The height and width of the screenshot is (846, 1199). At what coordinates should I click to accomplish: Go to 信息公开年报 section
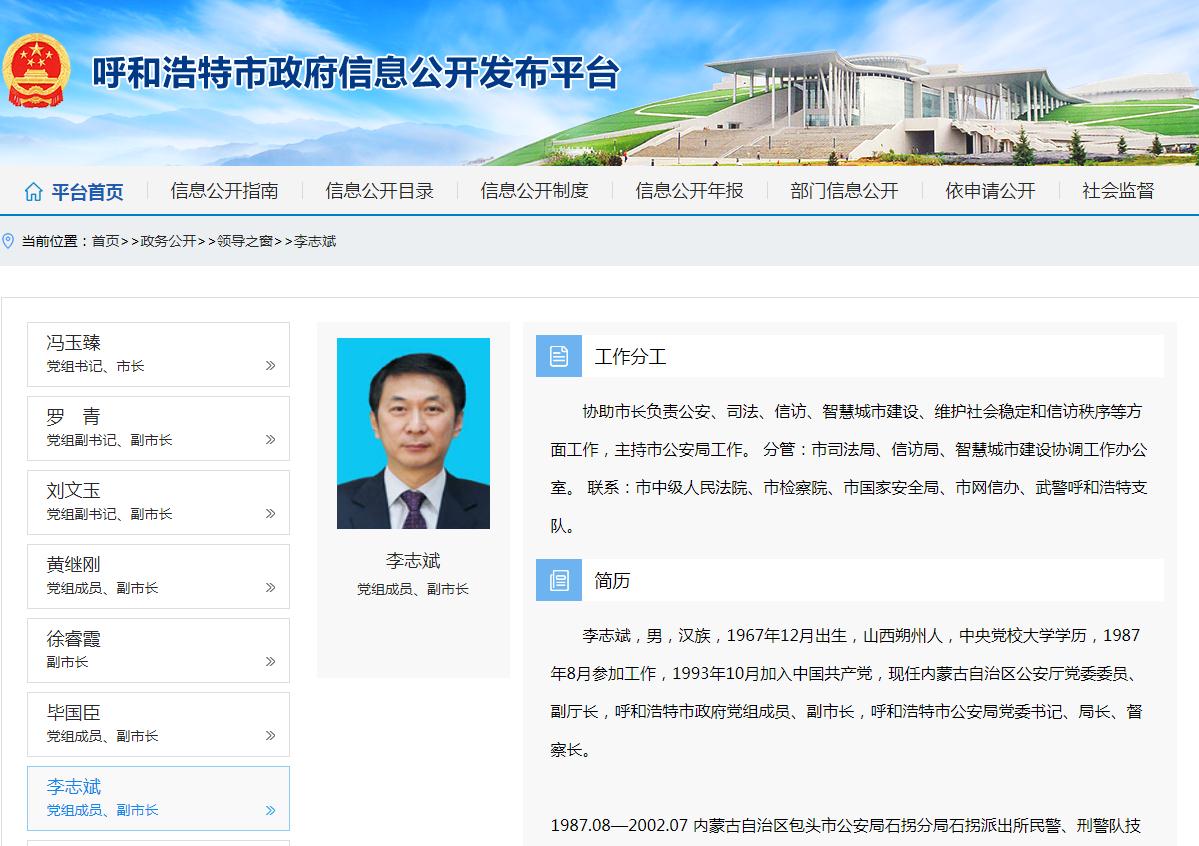point(689,191)
